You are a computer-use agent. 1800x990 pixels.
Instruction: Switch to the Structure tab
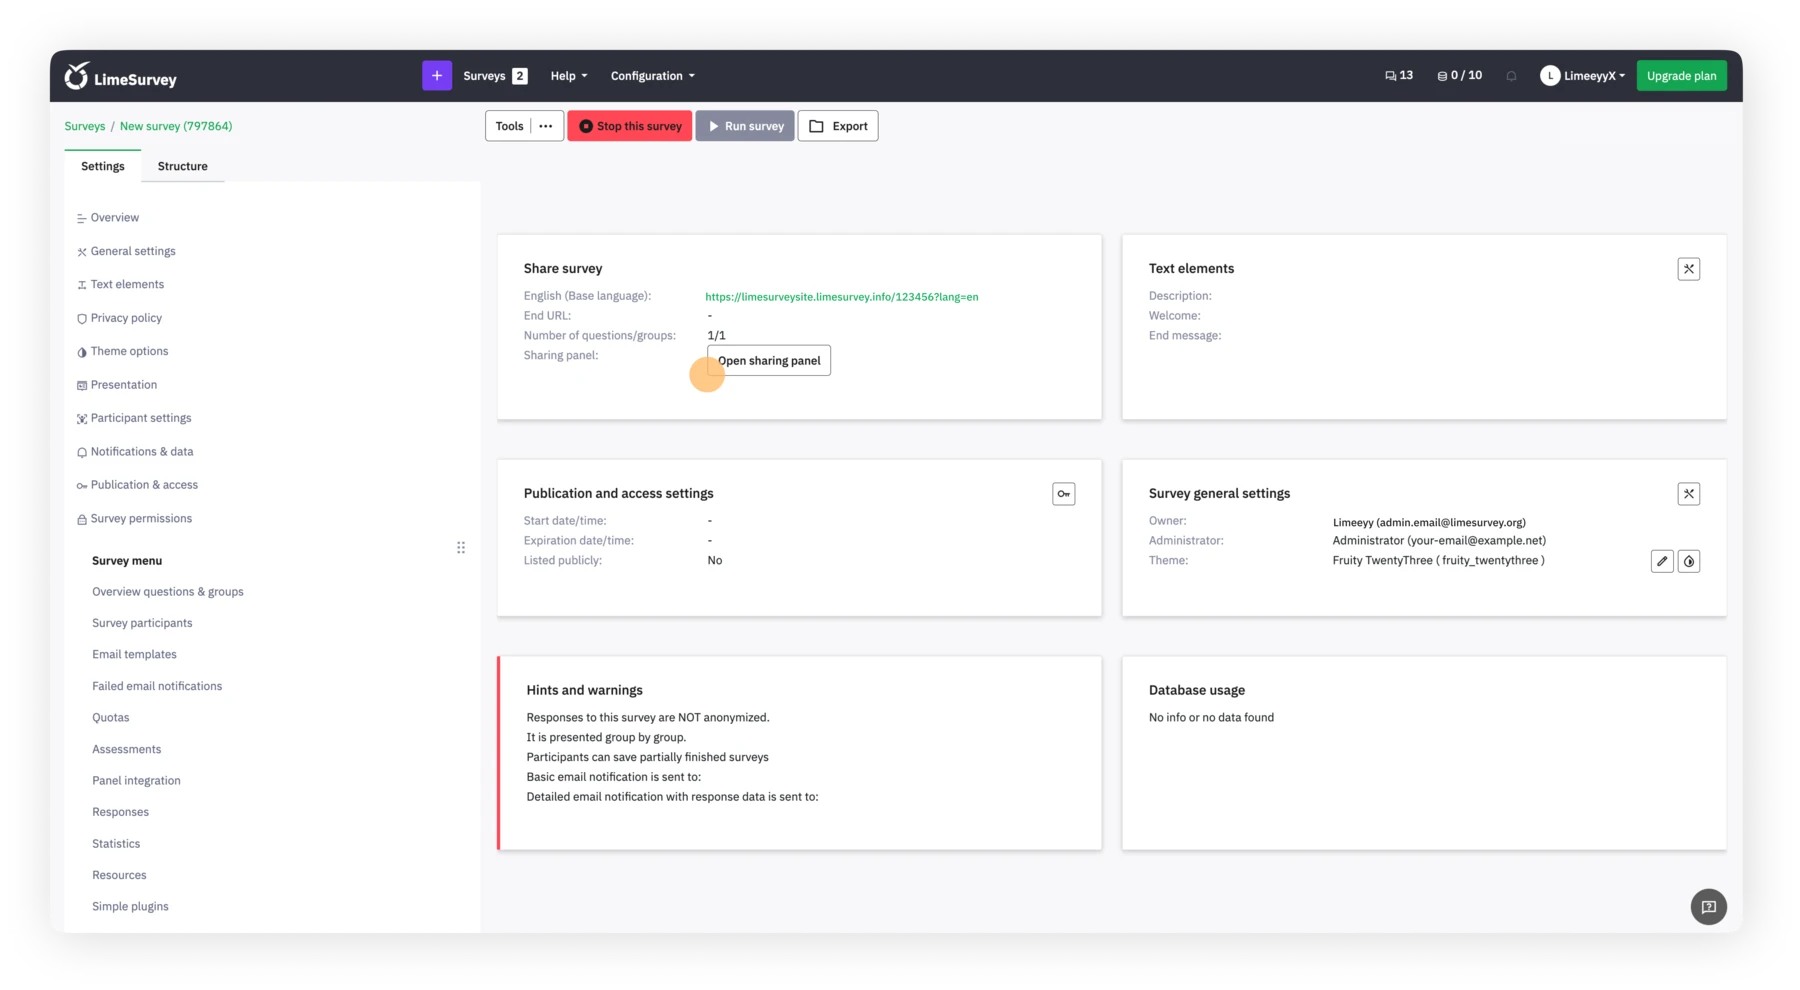(x=182, y=166)
